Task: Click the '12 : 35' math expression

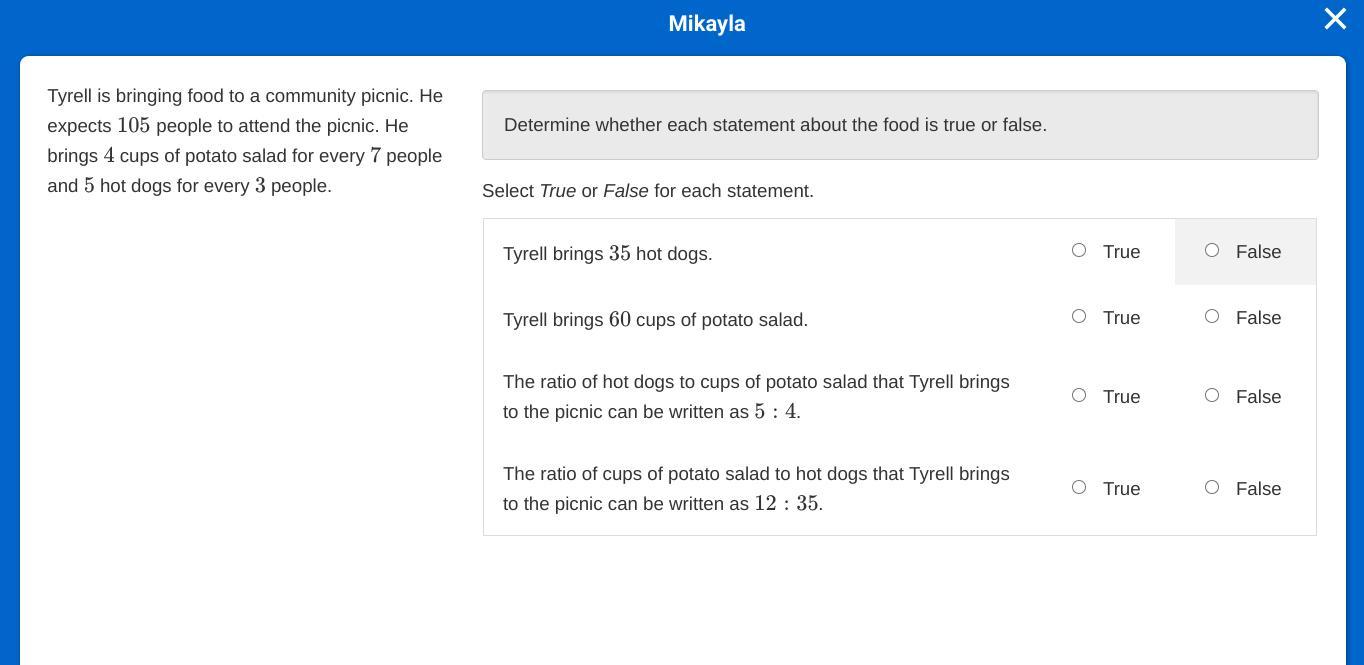Action: click(786, 504)
